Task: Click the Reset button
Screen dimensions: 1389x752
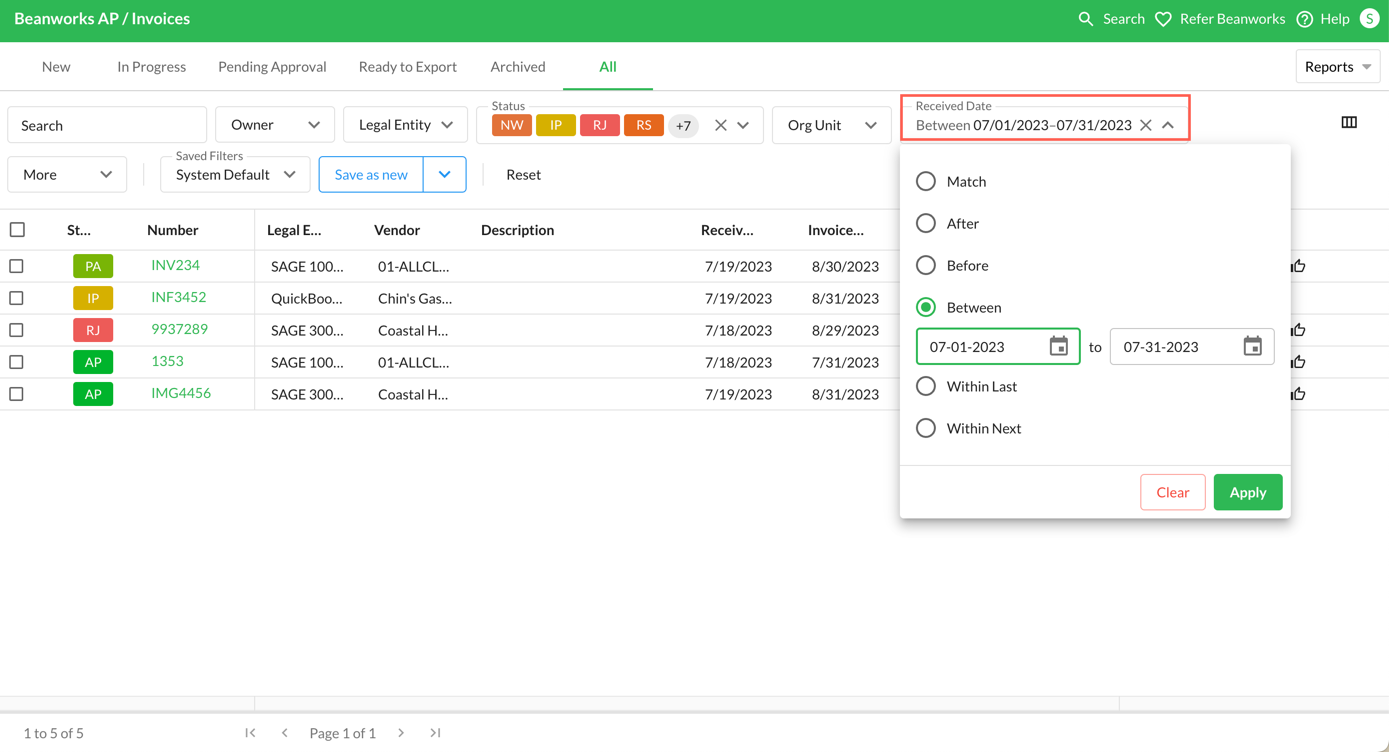Action: click(x=523, y=174)
